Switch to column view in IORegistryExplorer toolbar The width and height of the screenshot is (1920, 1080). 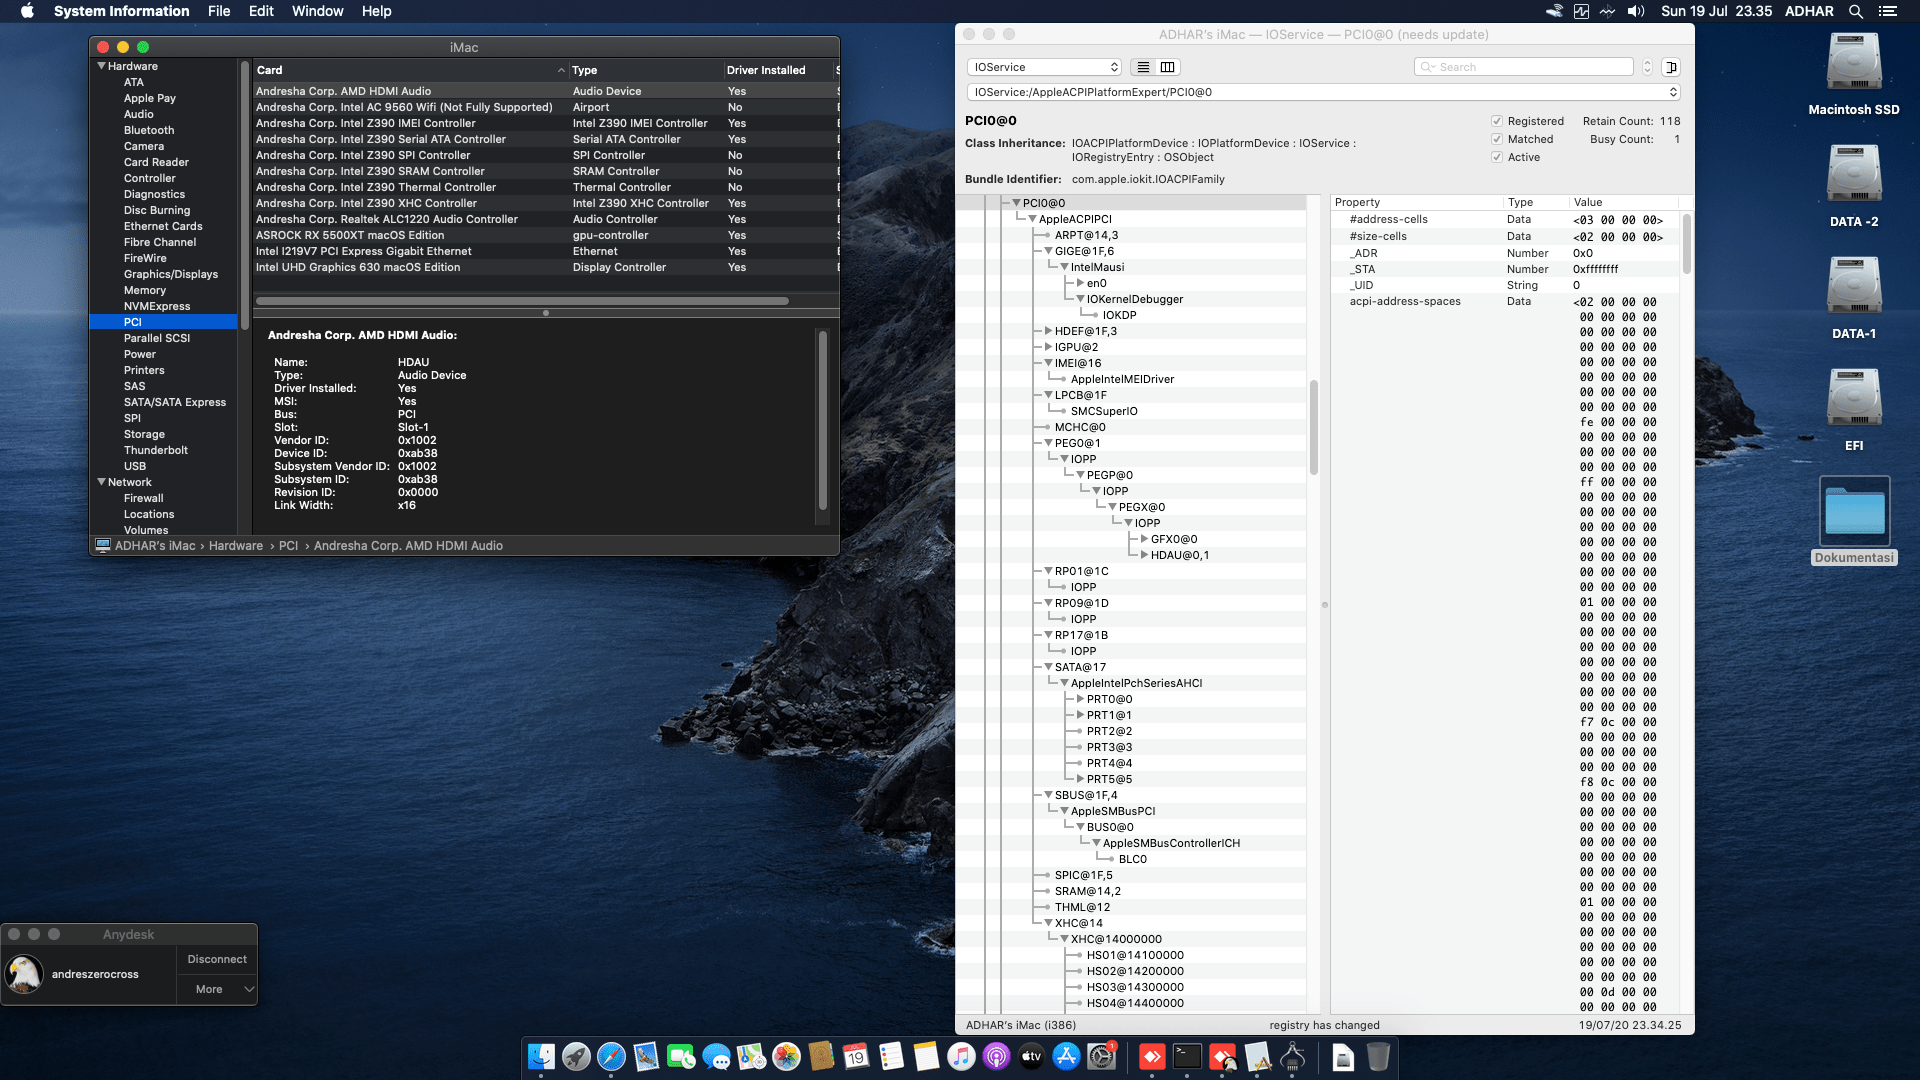(x=1167, y=67)
